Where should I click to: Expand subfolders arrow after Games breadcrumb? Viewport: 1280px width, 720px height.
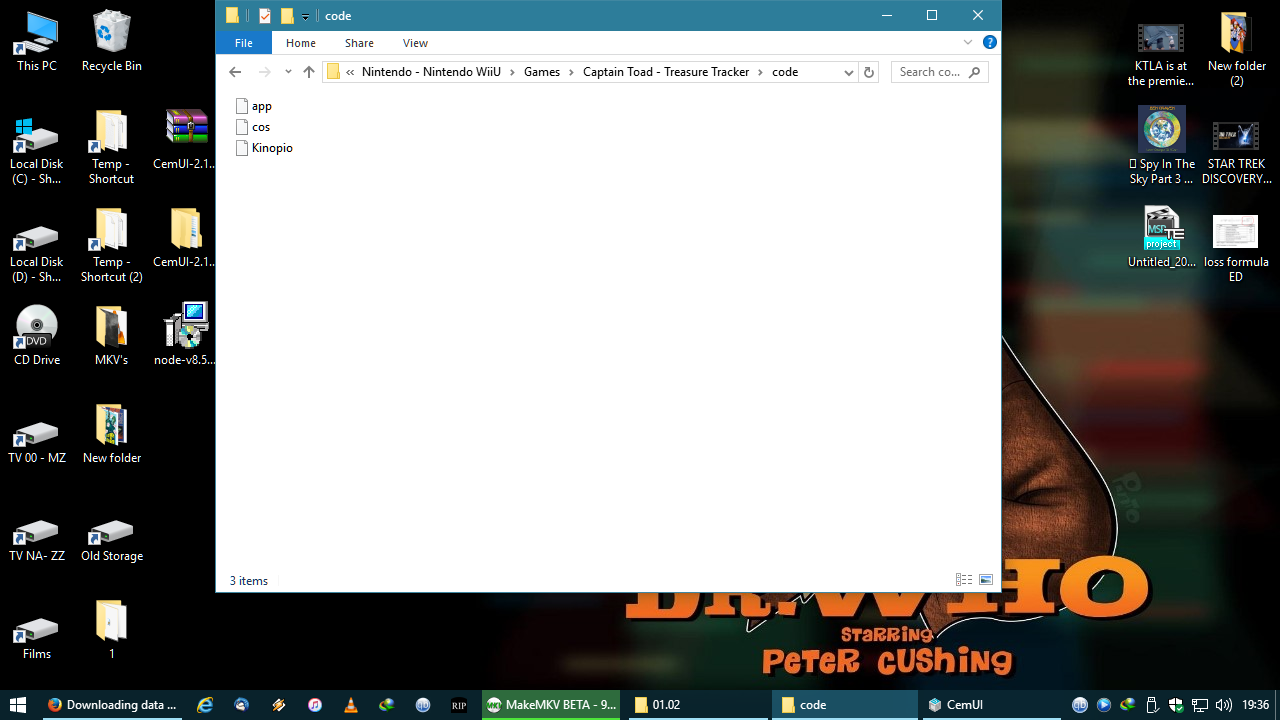[x=572, y=72]
